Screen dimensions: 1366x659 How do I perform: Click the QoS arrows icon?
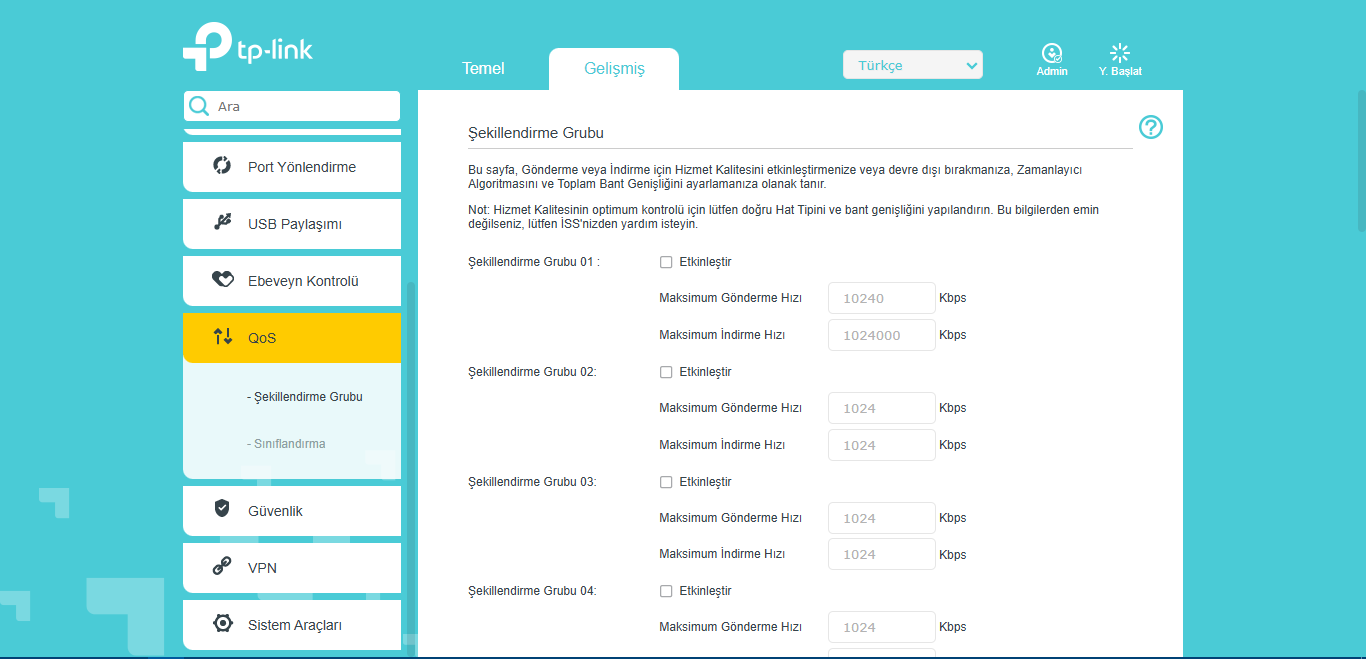223,337
